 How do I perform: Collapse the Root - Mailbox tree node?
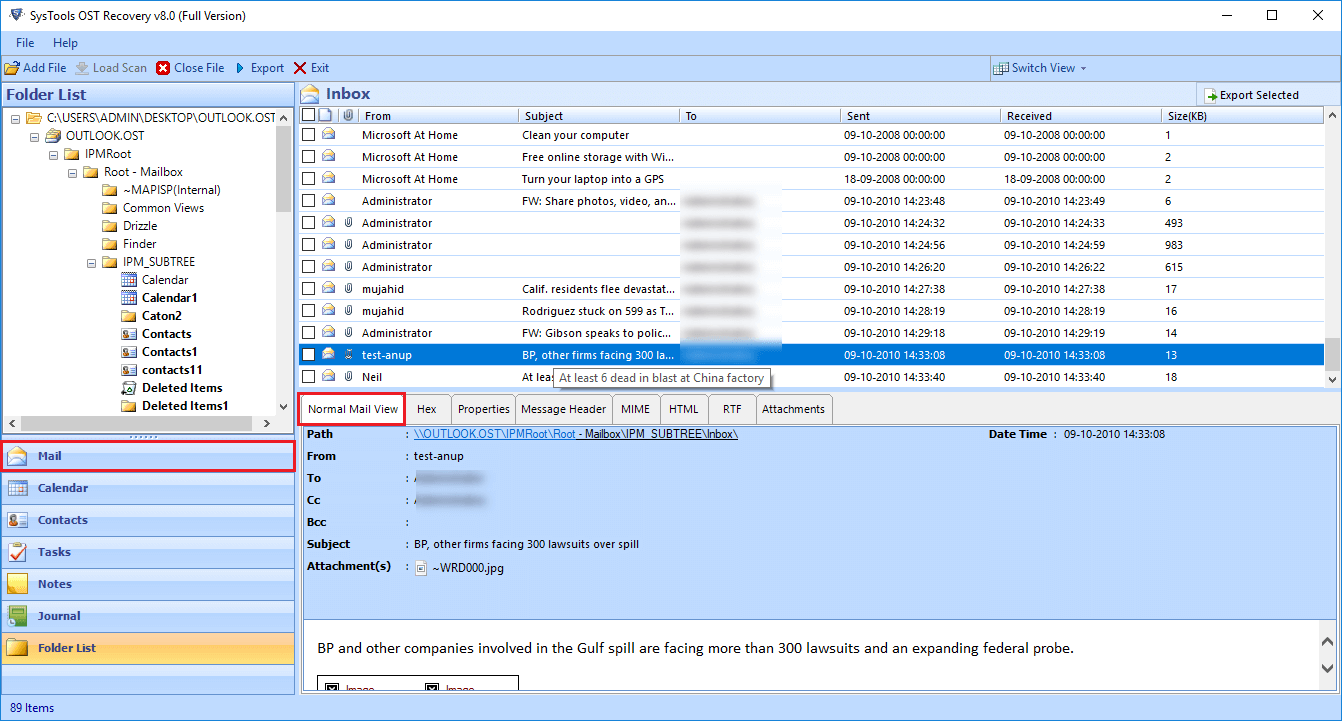point(71,172)
